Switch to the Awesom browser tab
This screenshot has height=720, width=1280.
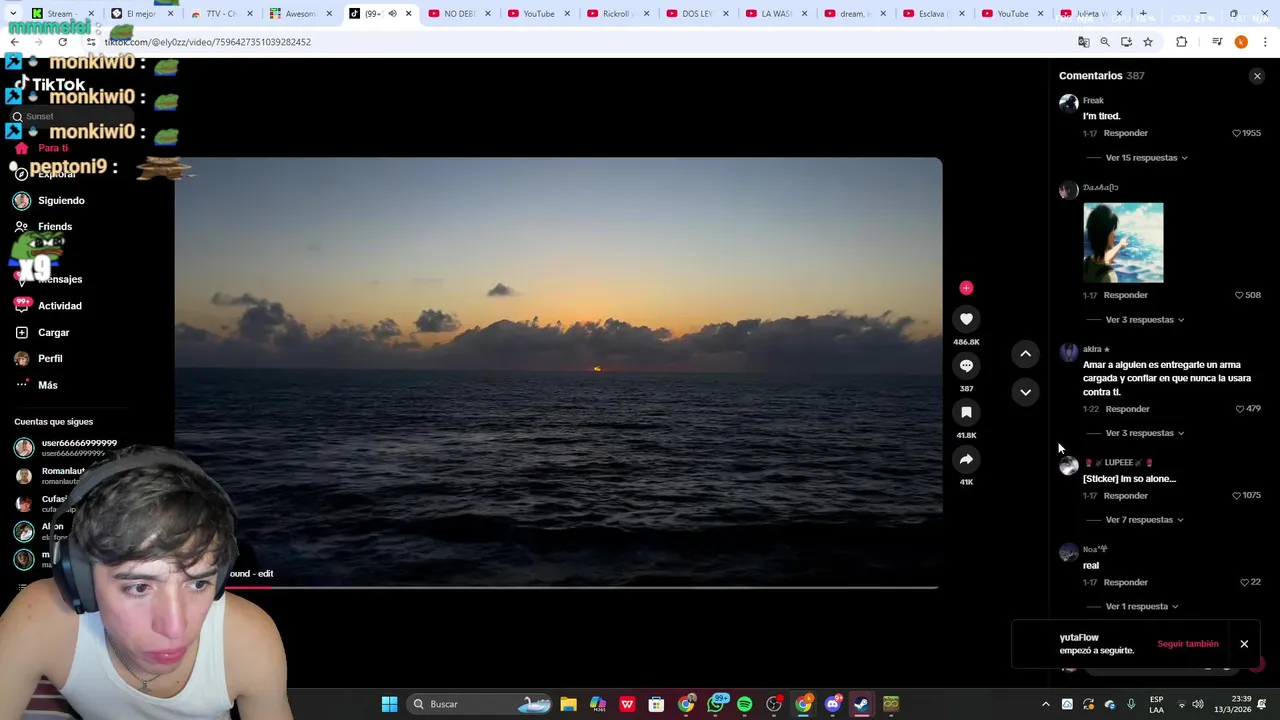(301, 14)
